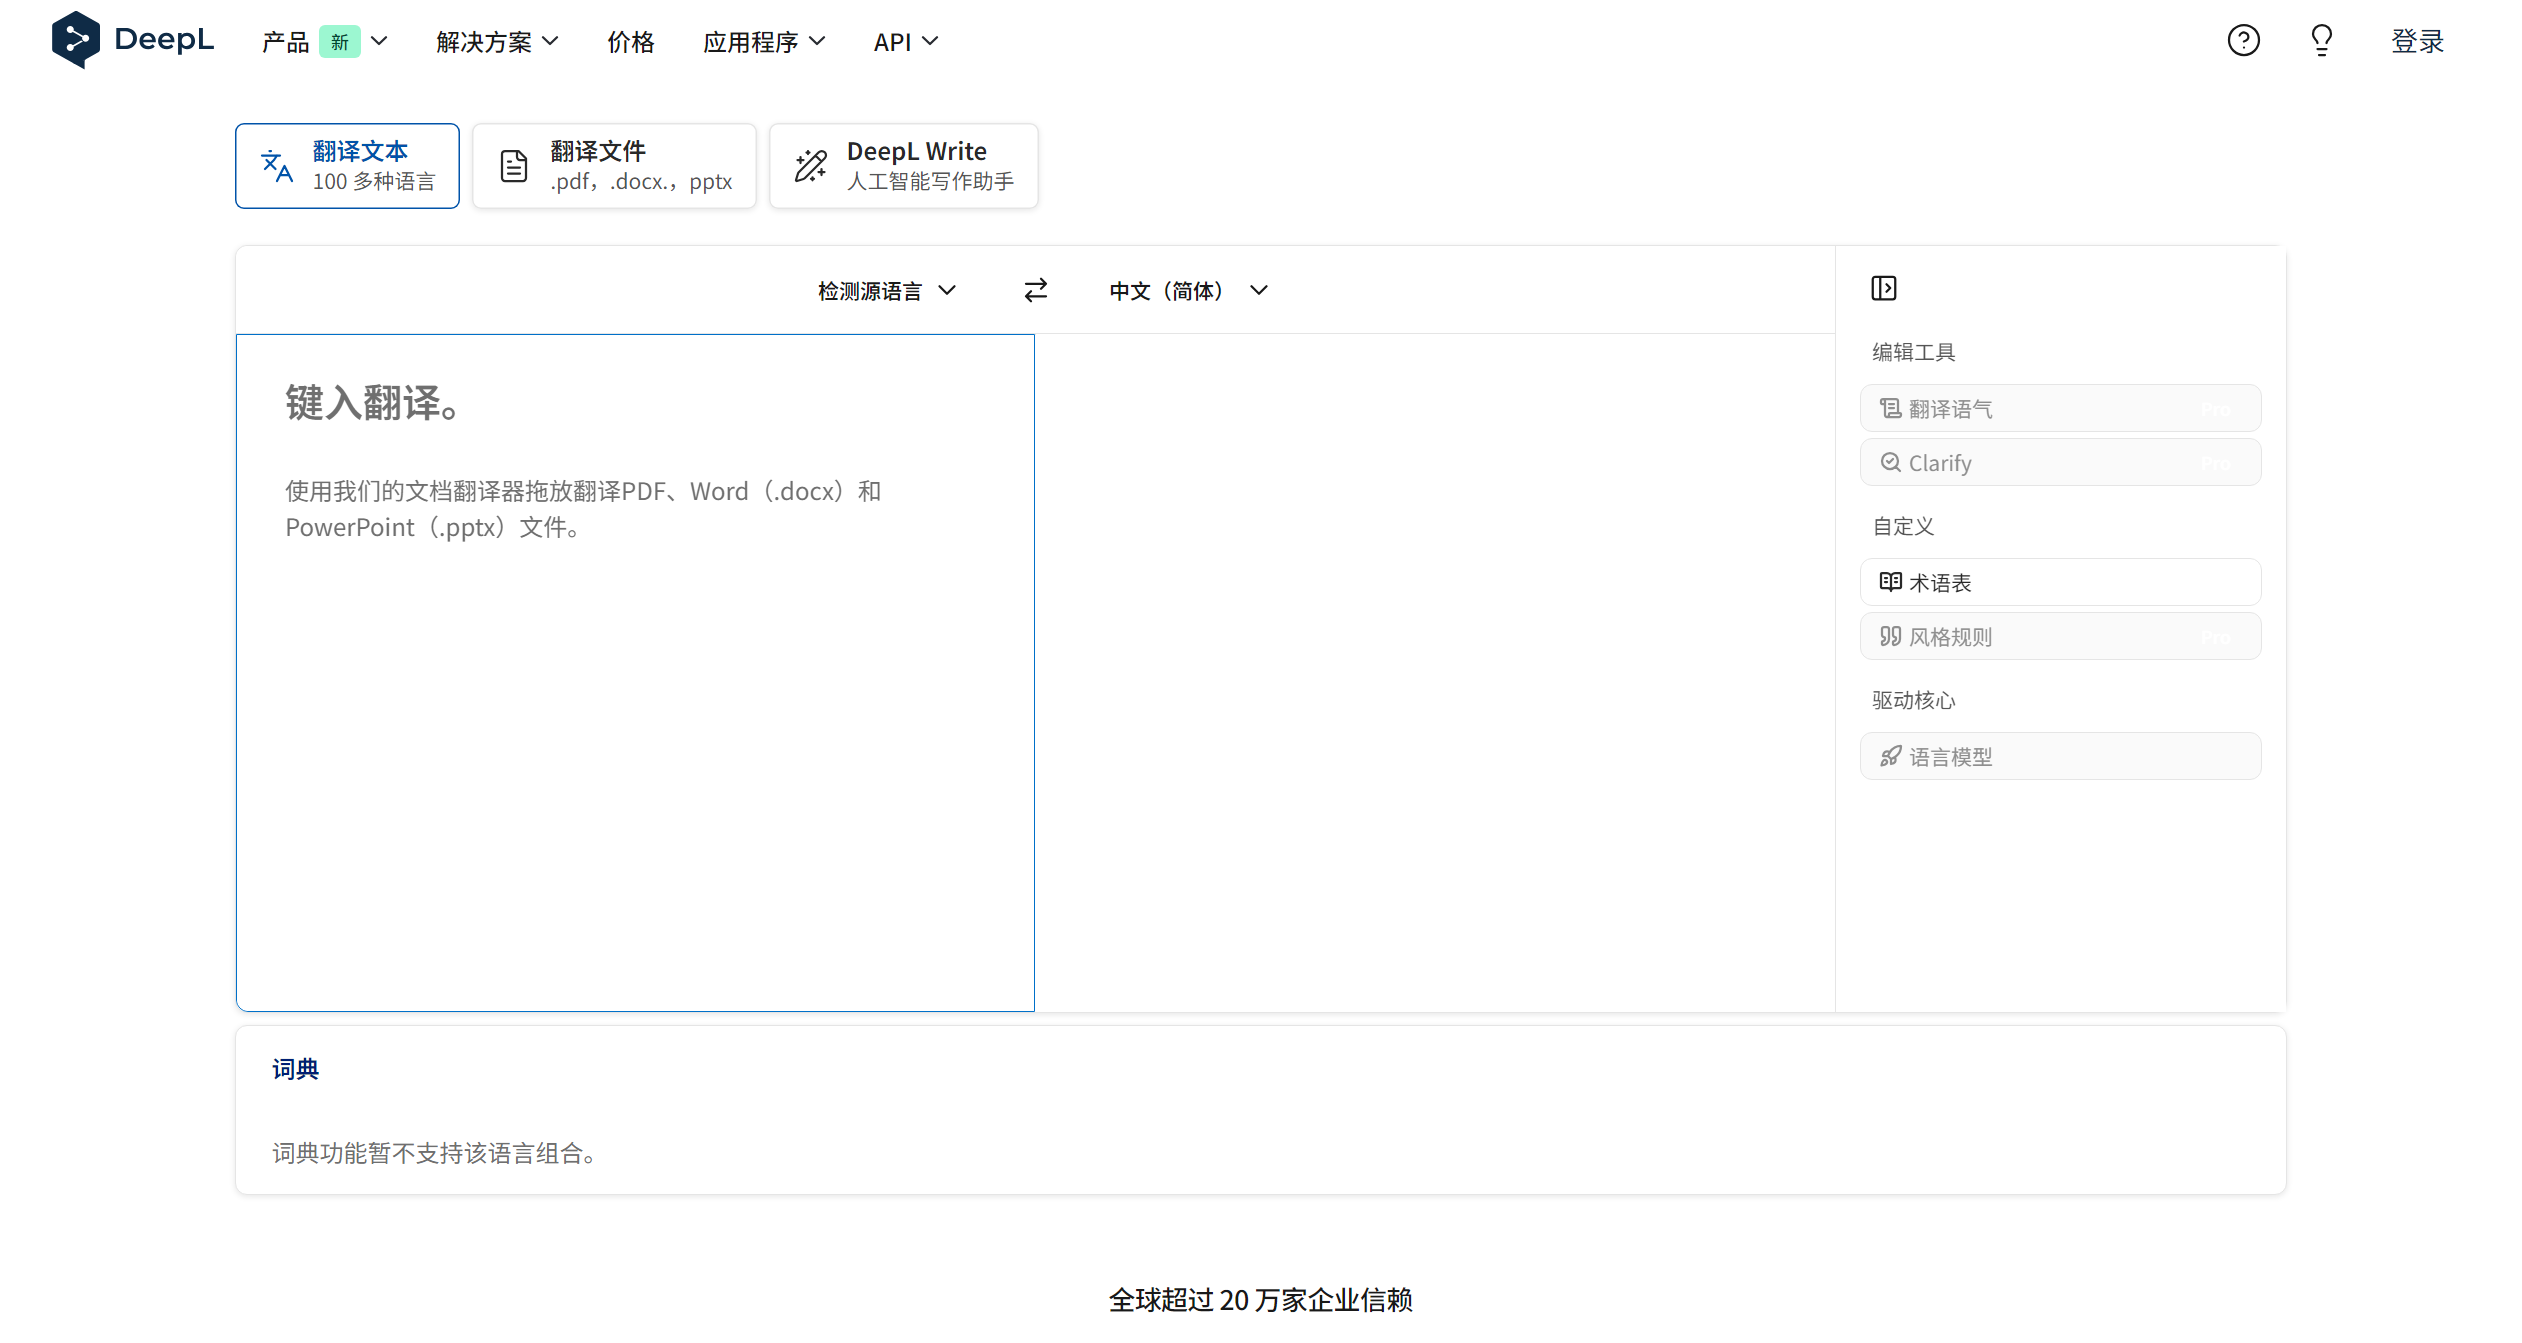2522x1343 pixels.
Task: Select the translate files document icon
Action: pos(513,165)
